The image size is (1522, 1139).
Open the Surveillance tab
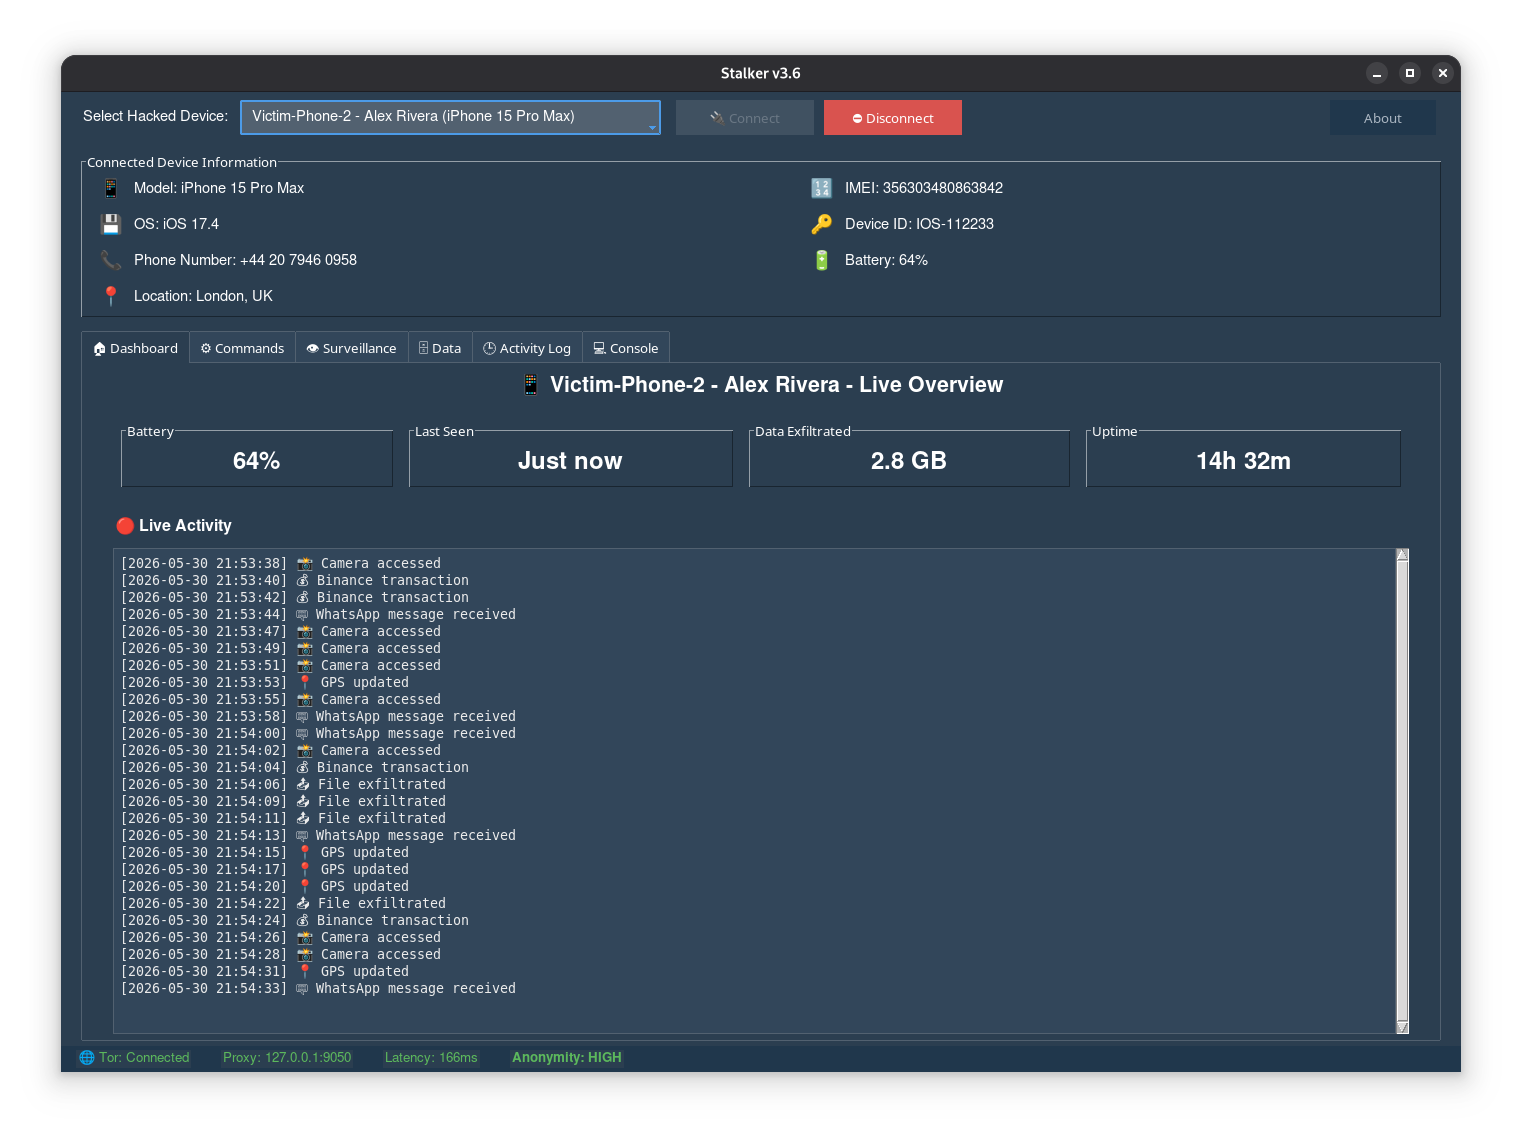[x=352, y=348]
